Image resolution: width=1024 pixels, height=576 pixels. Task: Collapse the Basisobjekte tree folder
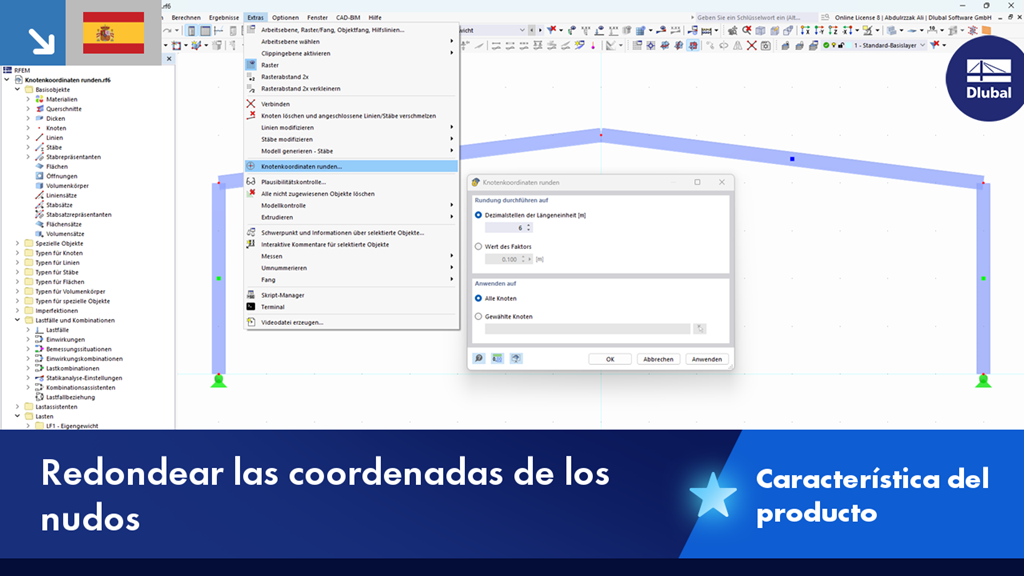click(18, 89)
